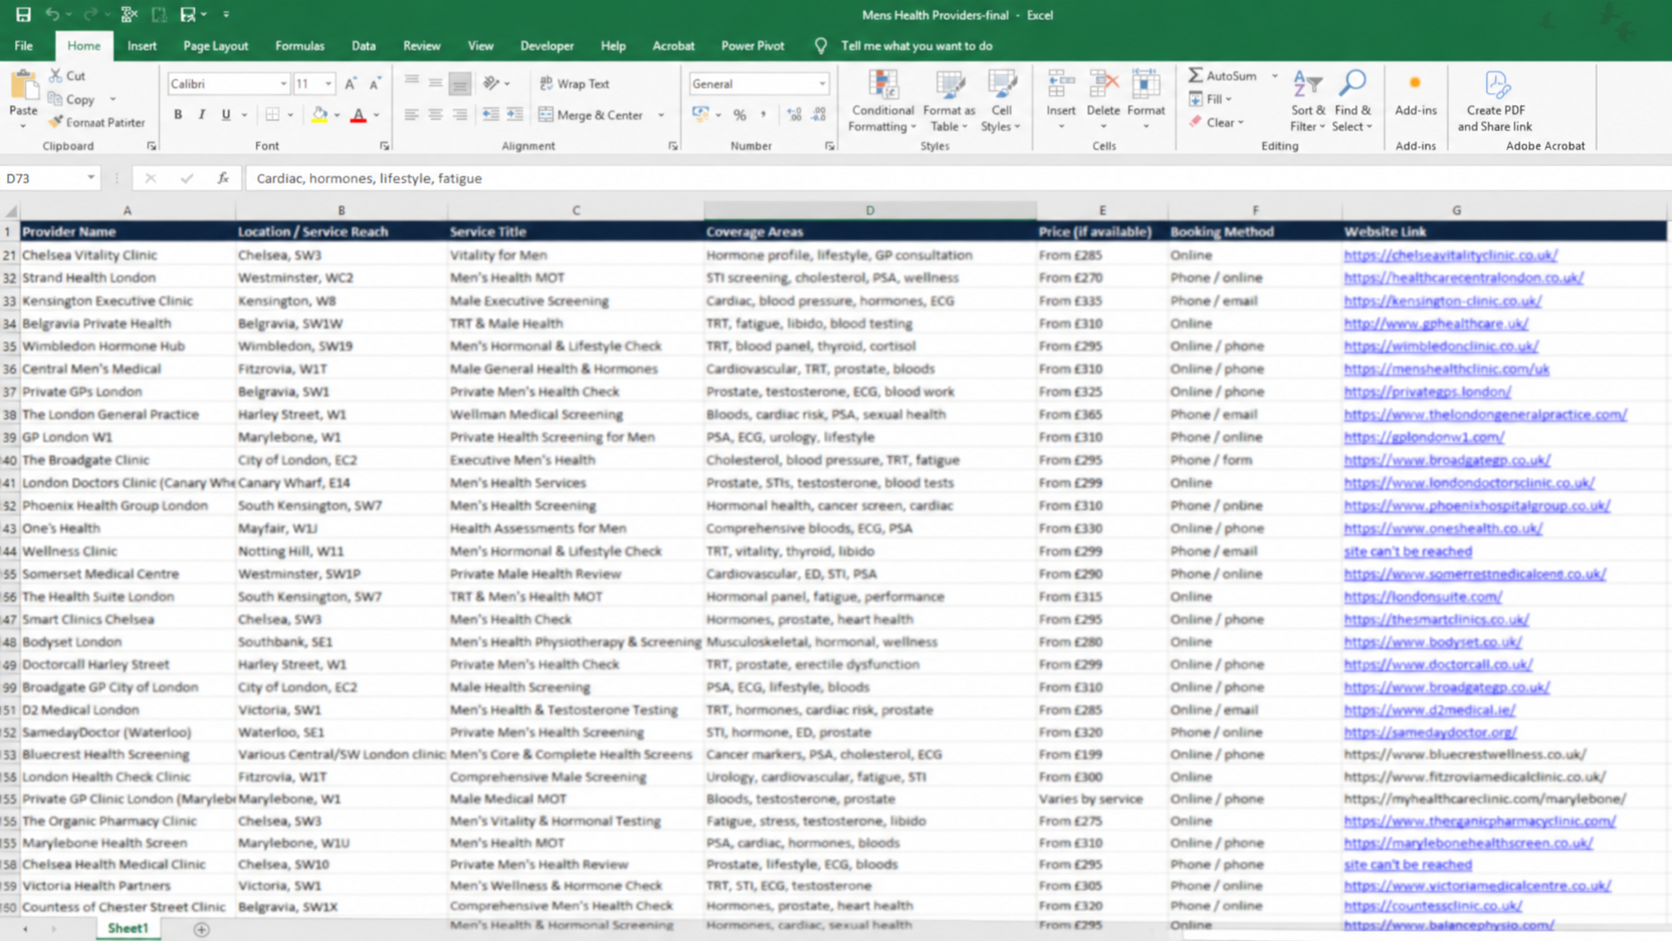This screenshot has width=1672, height=941.
Task: Align text right
Action: [459, 115]
